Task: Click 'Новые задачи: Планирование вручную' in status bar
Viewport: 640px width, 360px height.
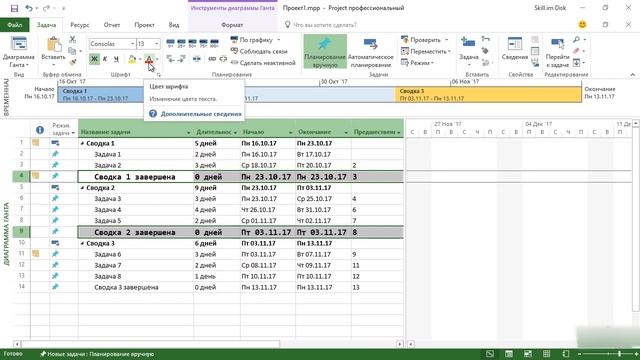Action: tap(97, 354)
